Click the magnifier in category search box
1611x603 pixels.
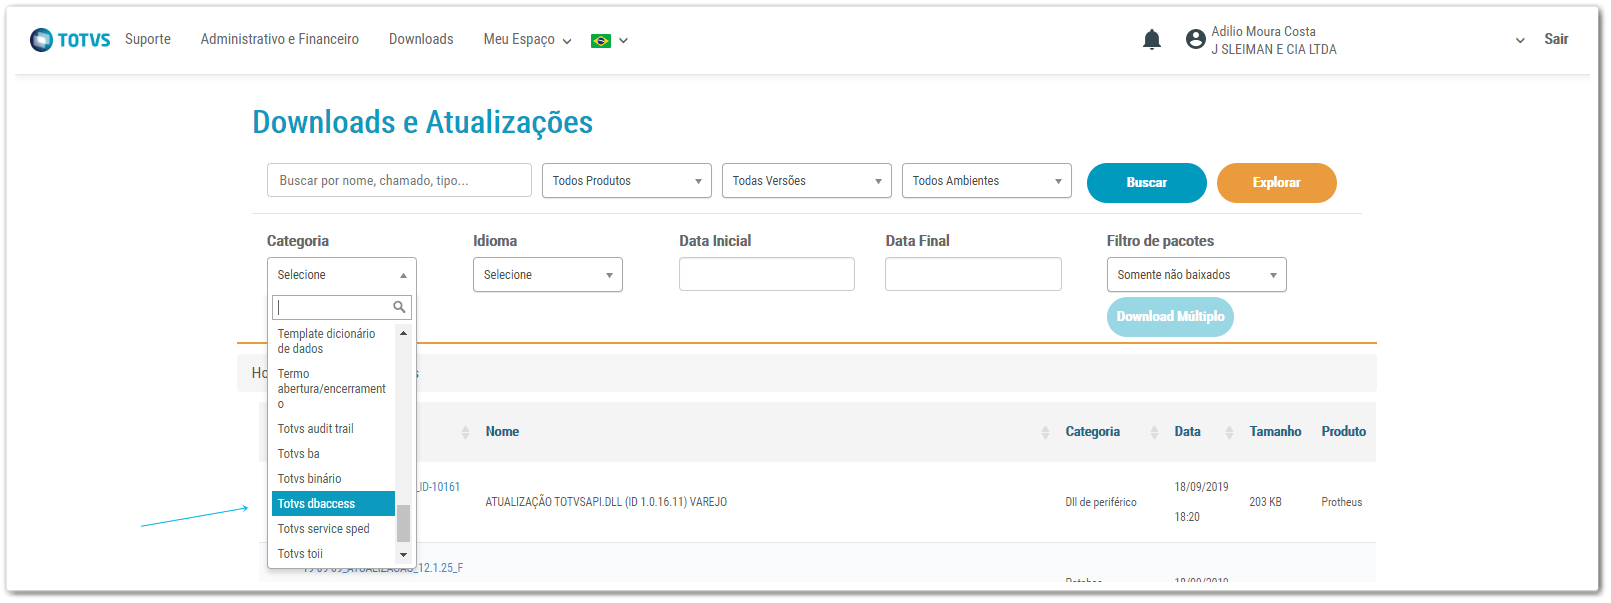tap(399, 307)
